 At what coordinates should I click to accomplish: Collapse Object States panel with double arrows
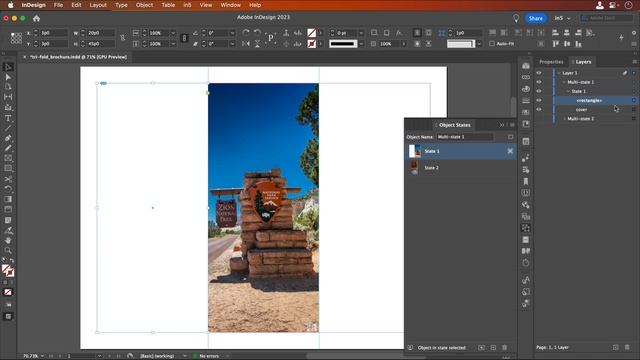pos(502,125)
